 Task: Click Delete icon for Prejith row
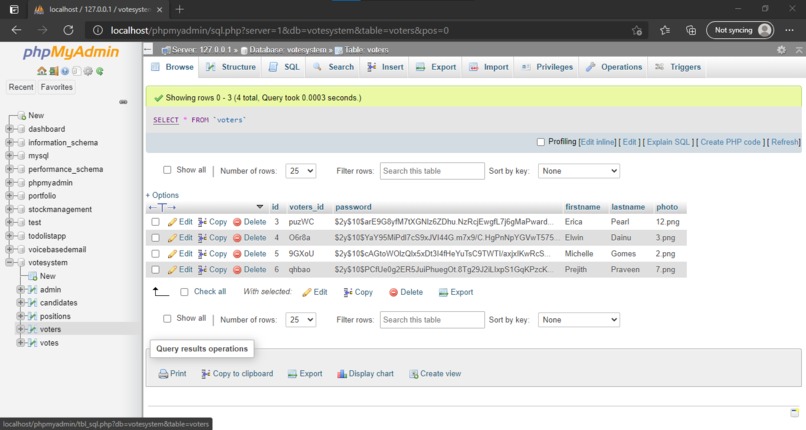[x=237, y=270]
